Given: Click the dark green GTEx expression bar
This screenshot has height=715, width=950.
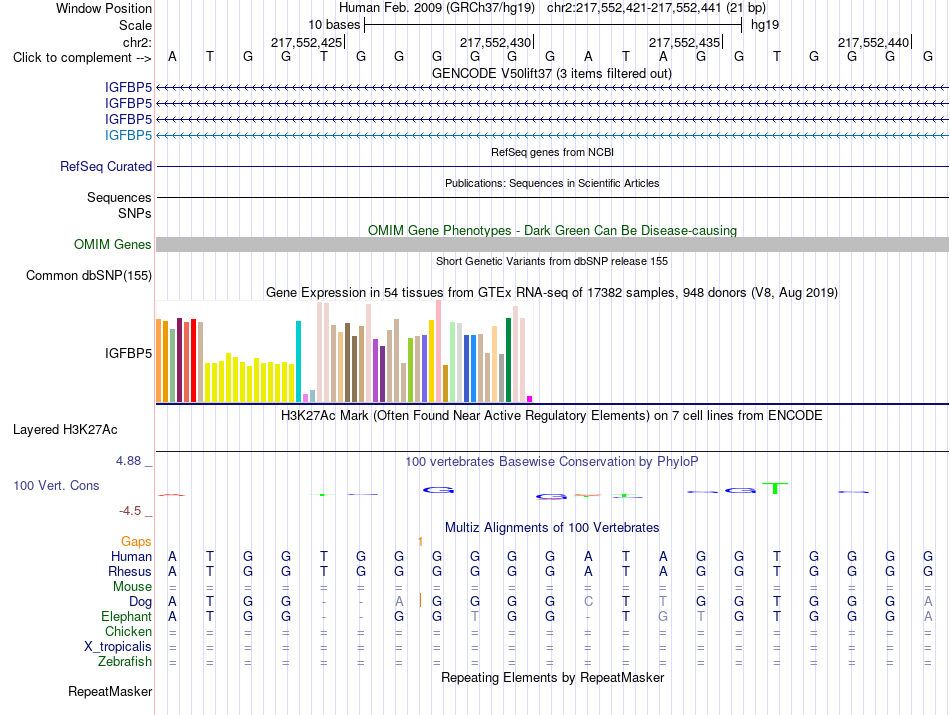Looking at the screenshot, I should (x=508, y=360).
